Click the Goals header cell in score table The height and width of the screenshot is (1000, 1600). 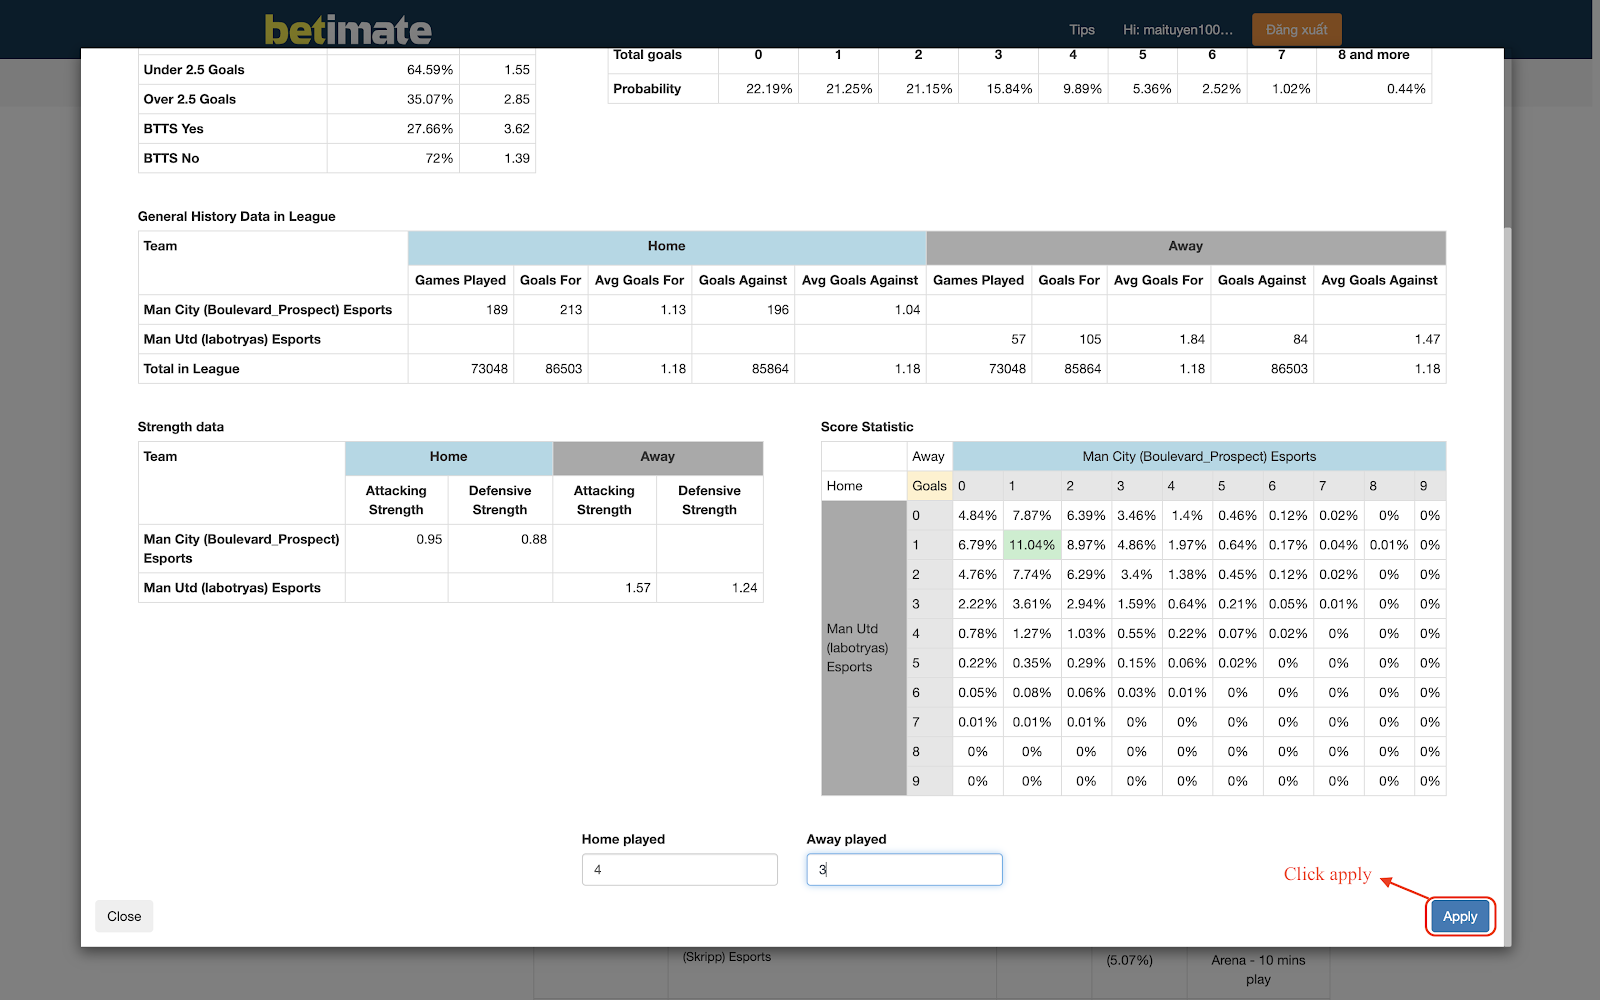(929, 486)
